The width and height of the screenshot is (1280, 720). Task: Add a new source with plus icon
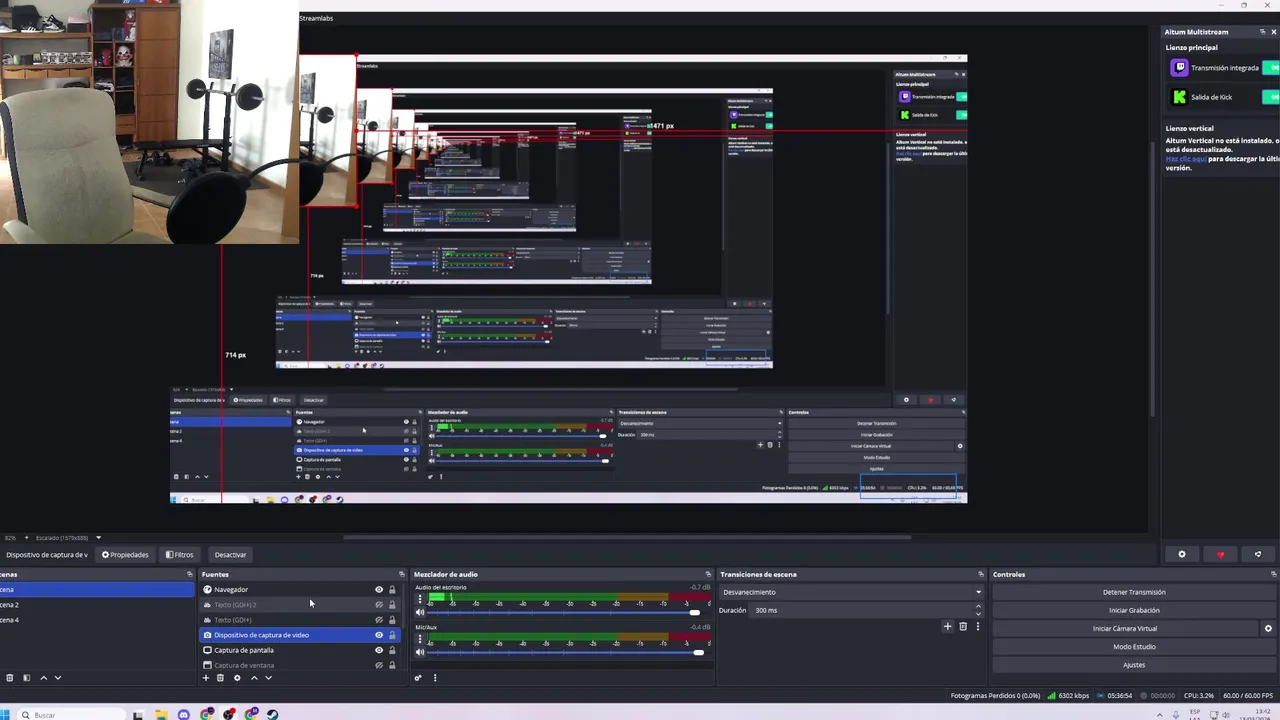pos(206,678)
